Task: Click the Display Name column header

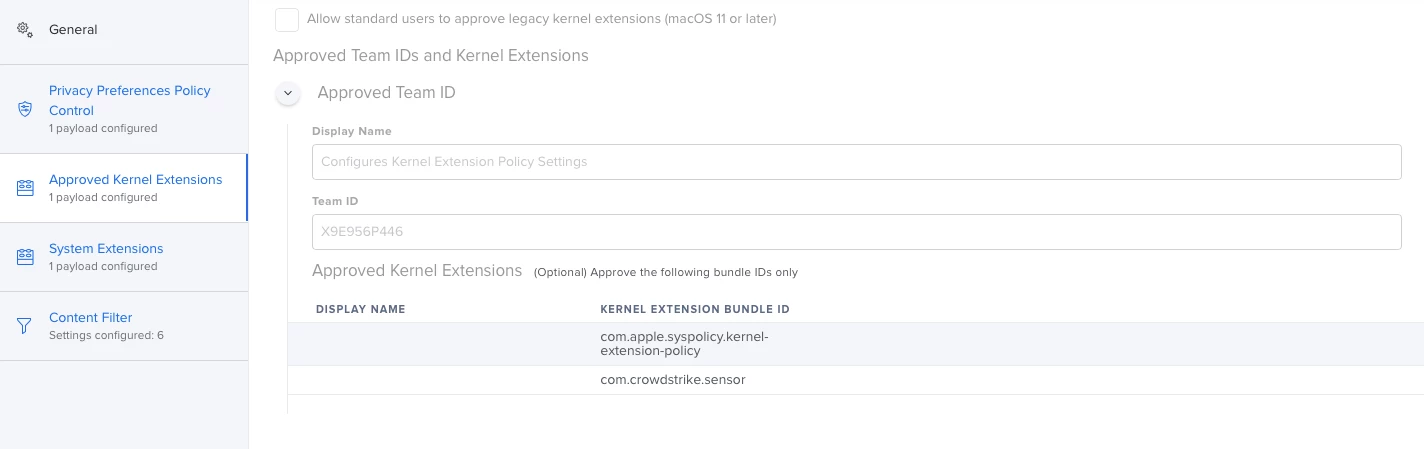Action: click(360, 309)
